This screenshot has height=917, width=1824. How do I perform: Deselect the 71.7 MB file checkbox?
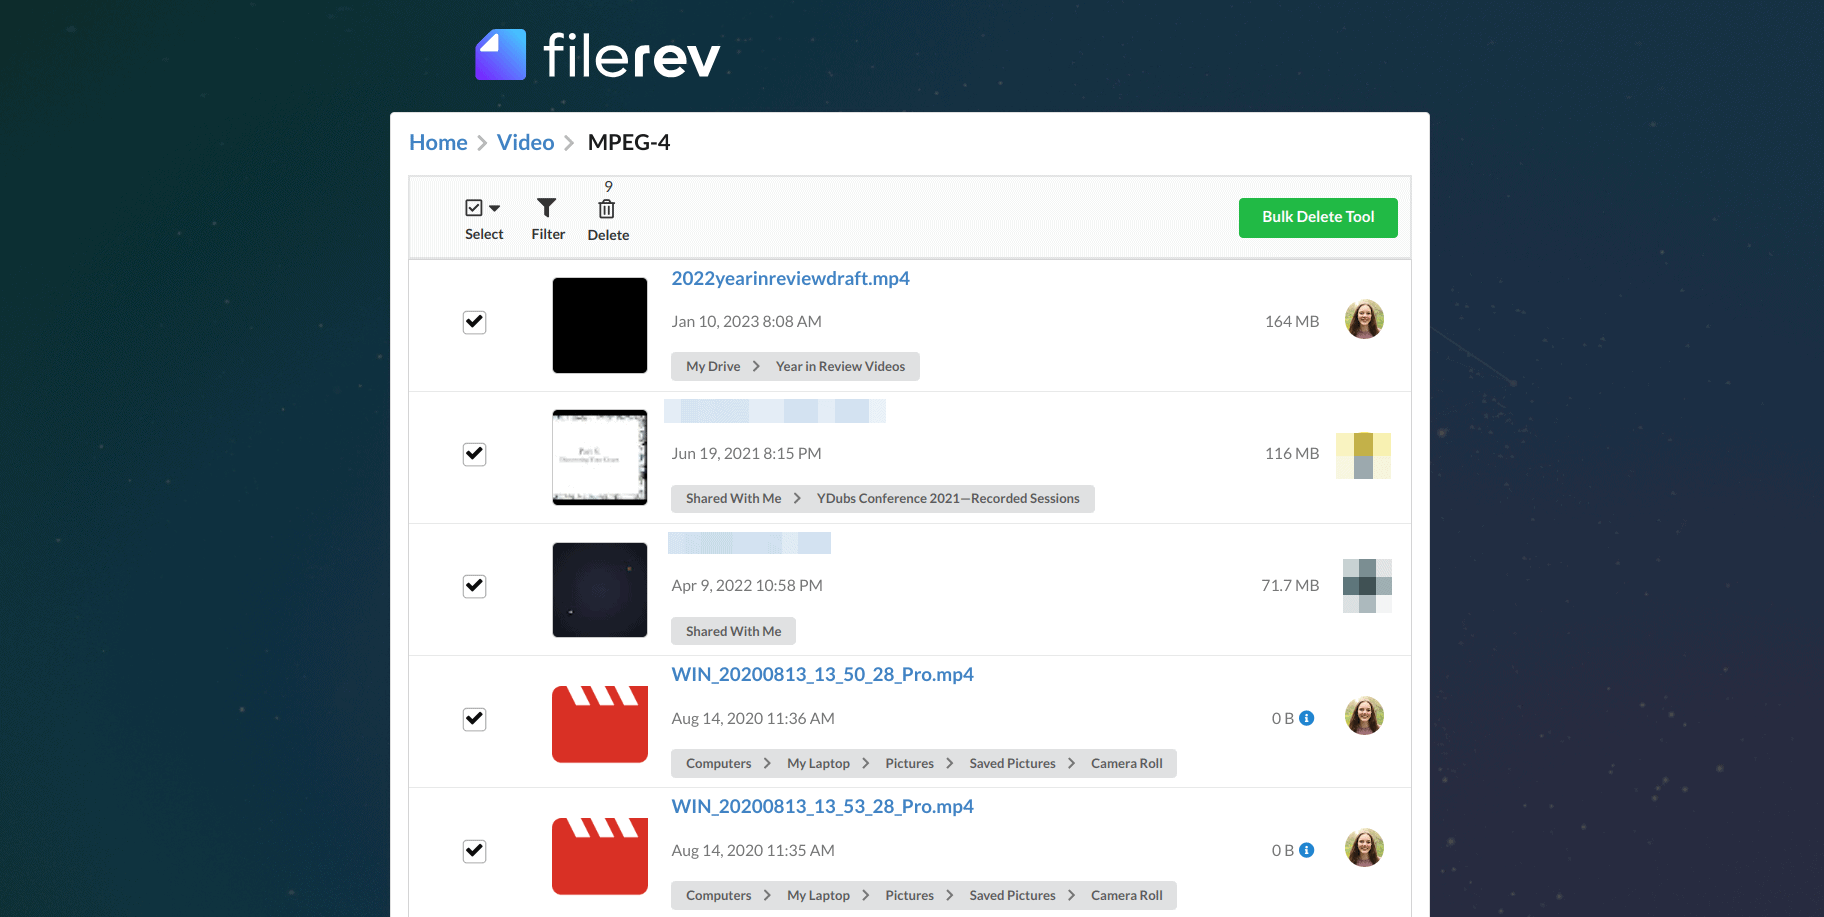[475, 586]
